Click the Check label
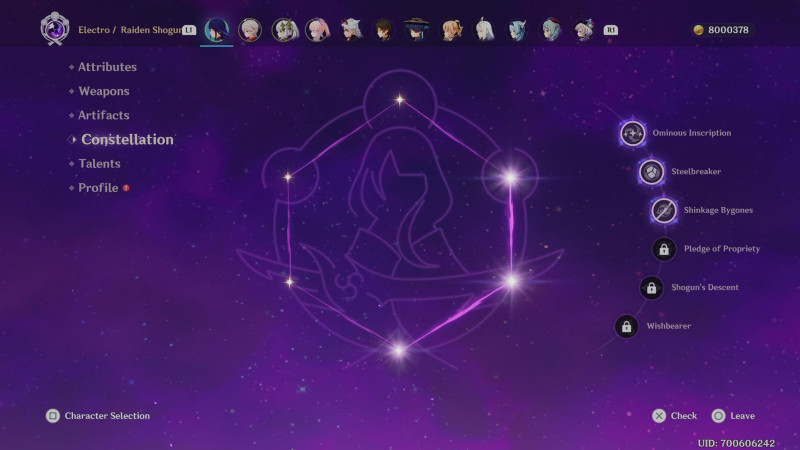Viewport: 800px width, 450px height. 684,416
